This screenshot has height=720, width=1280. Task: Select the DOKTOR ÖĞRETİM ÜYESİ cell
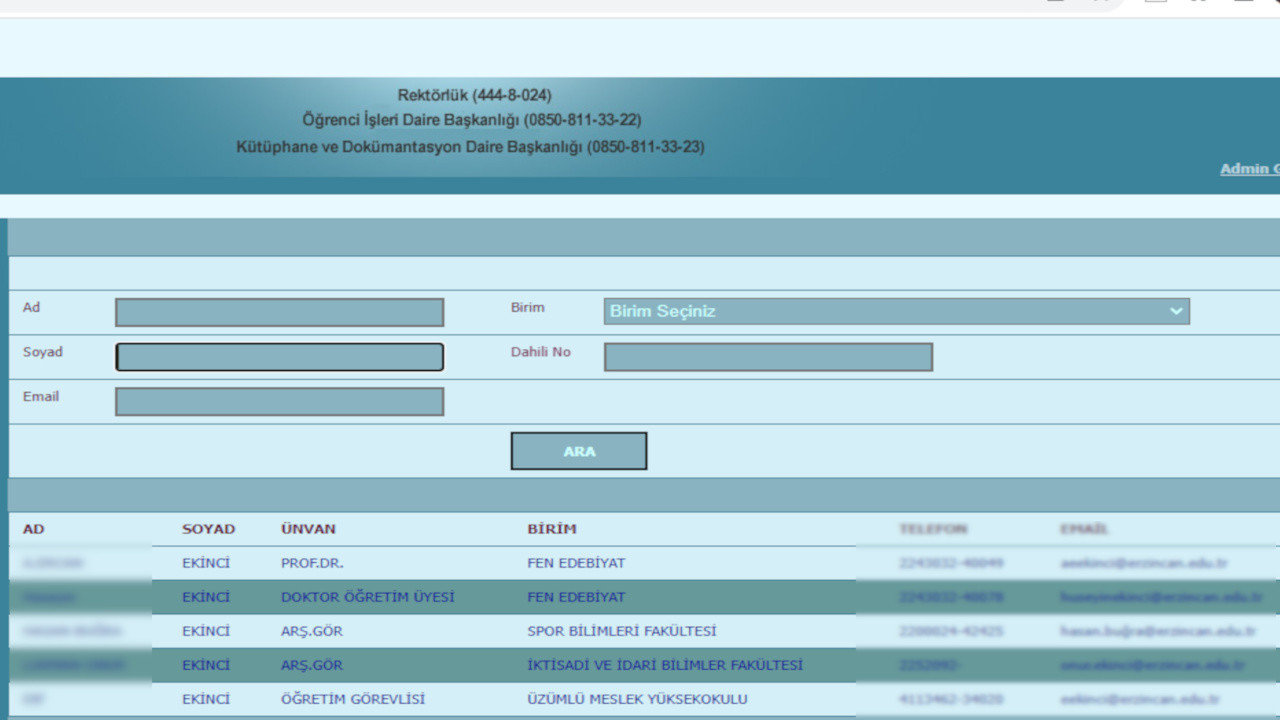(x=367, y=597)
